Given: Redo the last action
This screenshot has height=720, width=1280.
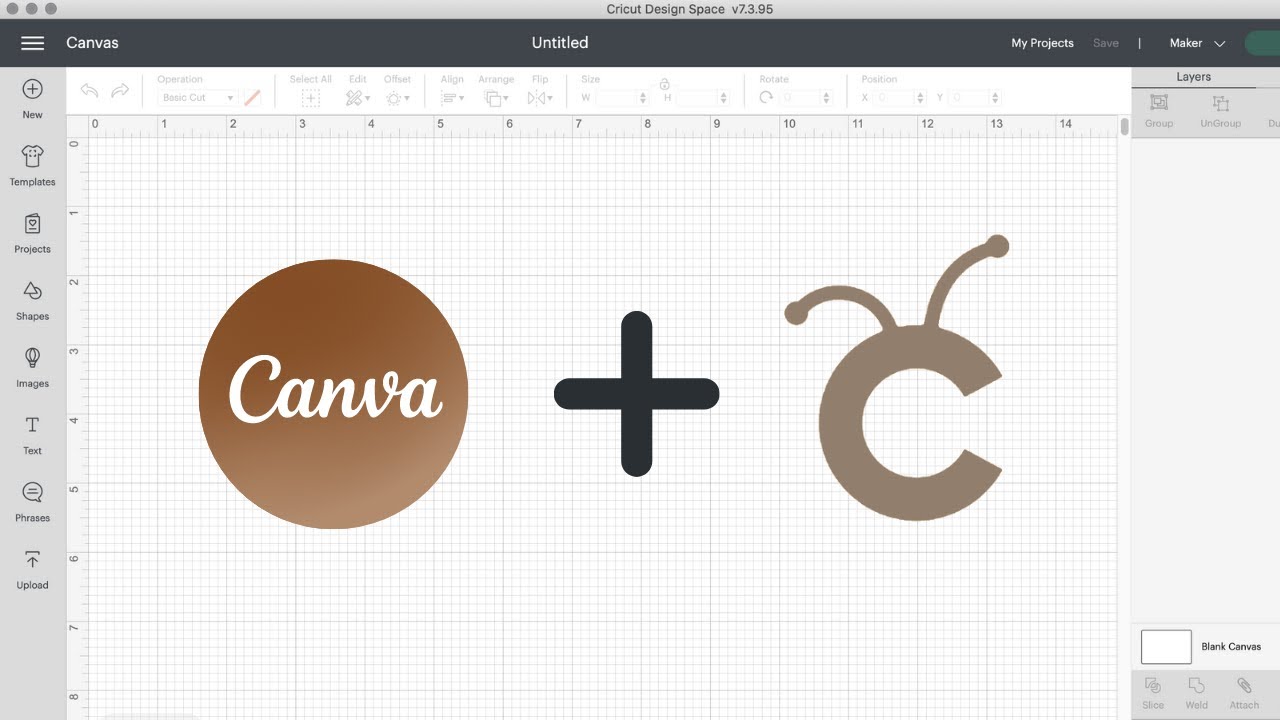Looking at the screenshot, I should click(120, 91).
